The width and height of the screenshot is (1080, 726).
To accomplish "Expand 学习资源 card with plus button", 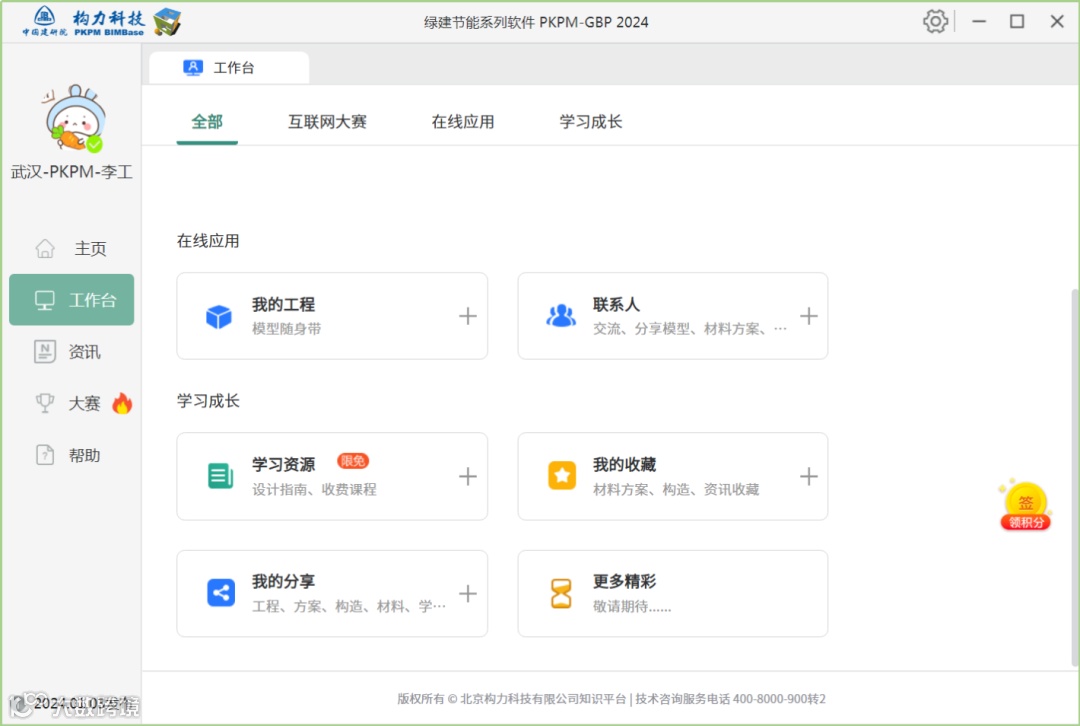I will point(468,476).
